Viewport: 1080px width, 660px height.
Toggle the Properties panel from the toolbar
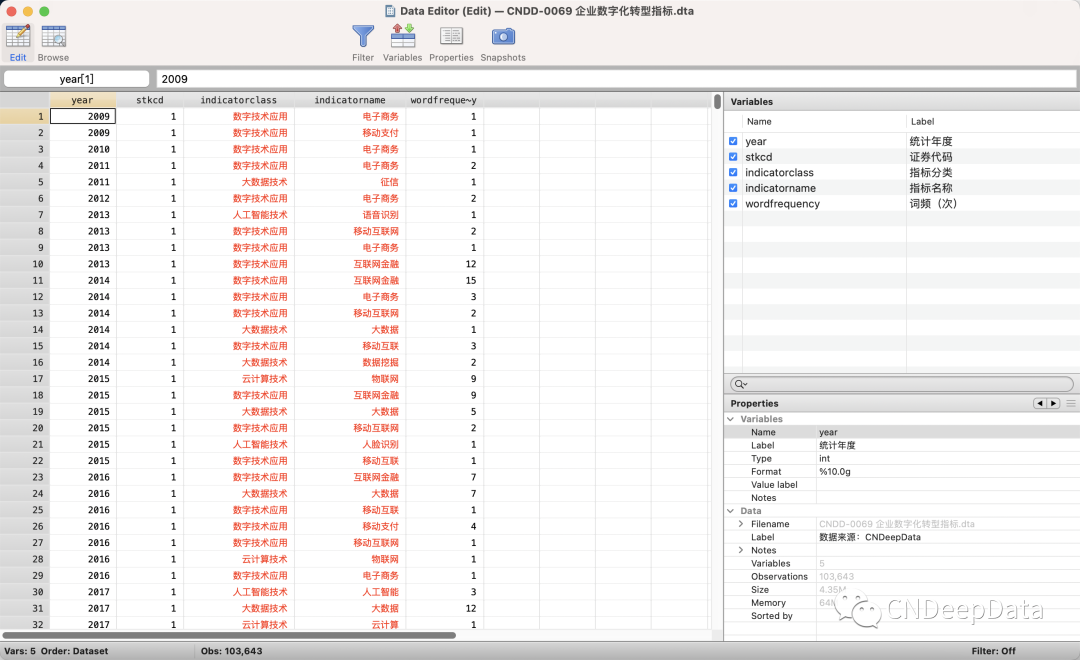pyautogui.click(x=451, y=43)
